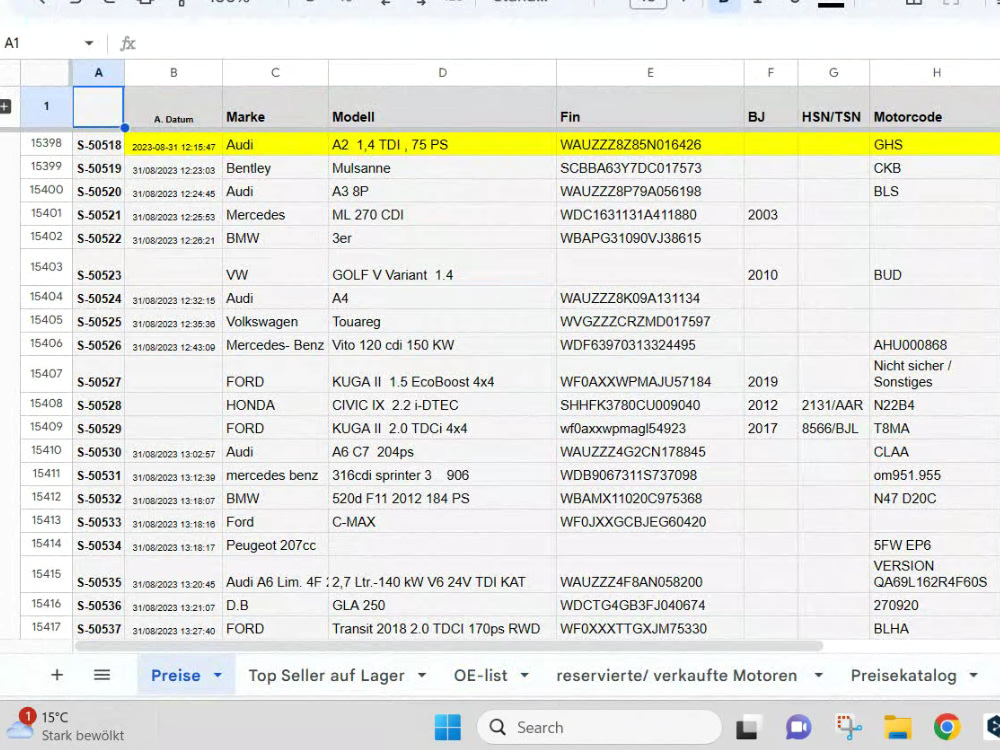Open the Name box dropdown arrow

coord(89,43)
